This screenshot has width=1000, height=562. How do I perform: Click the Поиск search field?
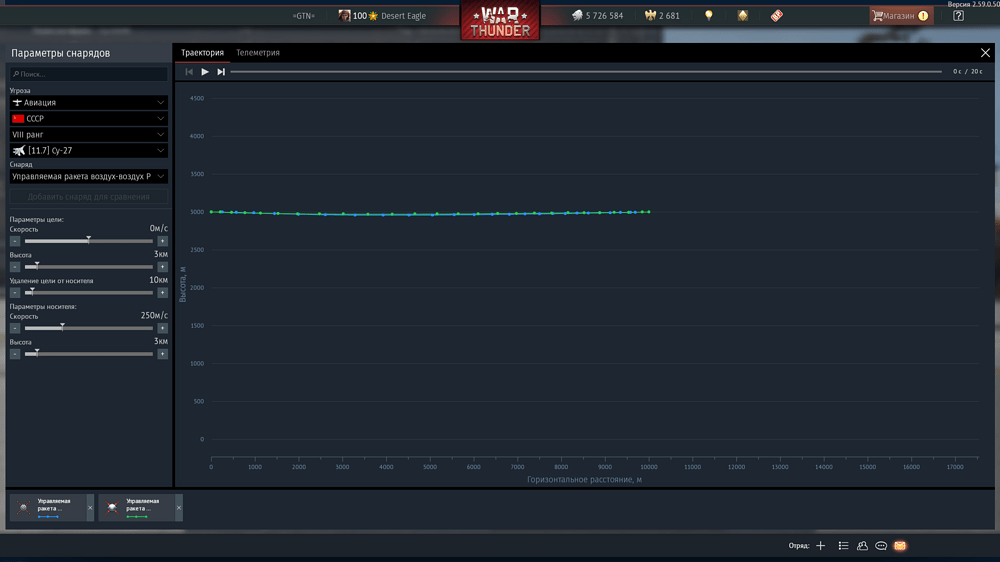point(89,74)
